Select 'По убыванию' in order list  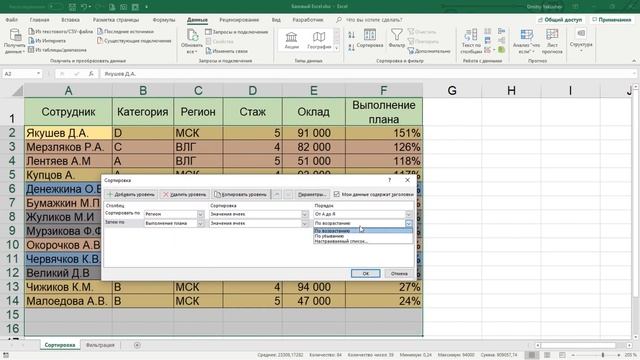363,236
